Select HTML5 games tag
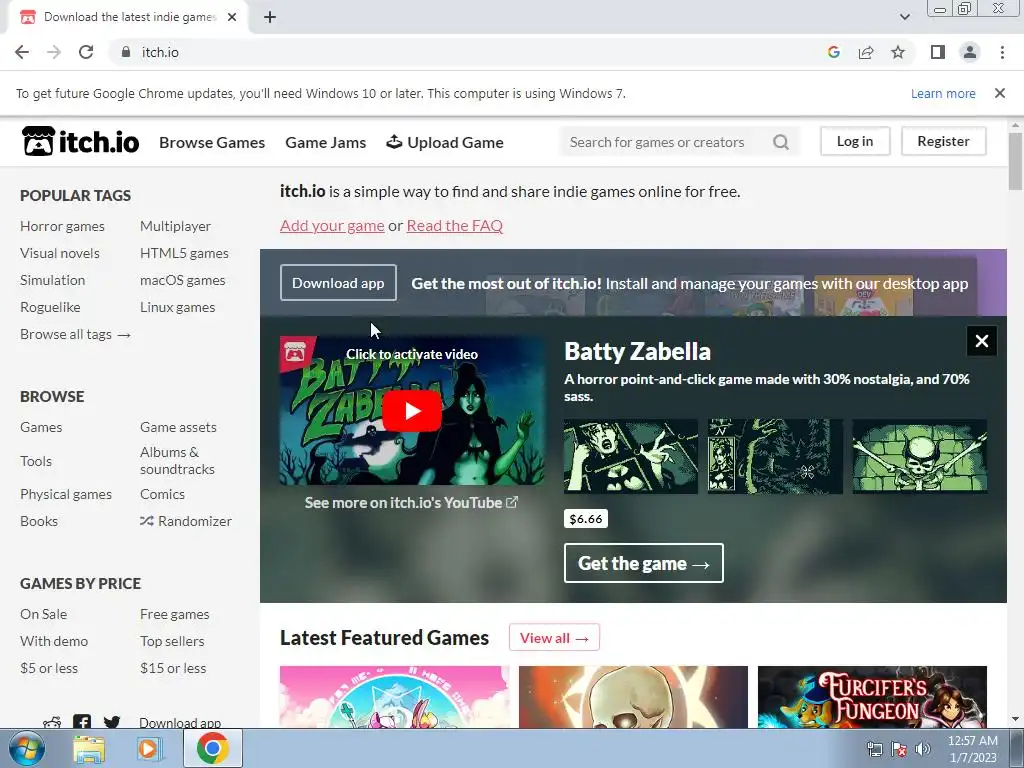Viewport: 1024px width, 768px height. coord(184,253)
